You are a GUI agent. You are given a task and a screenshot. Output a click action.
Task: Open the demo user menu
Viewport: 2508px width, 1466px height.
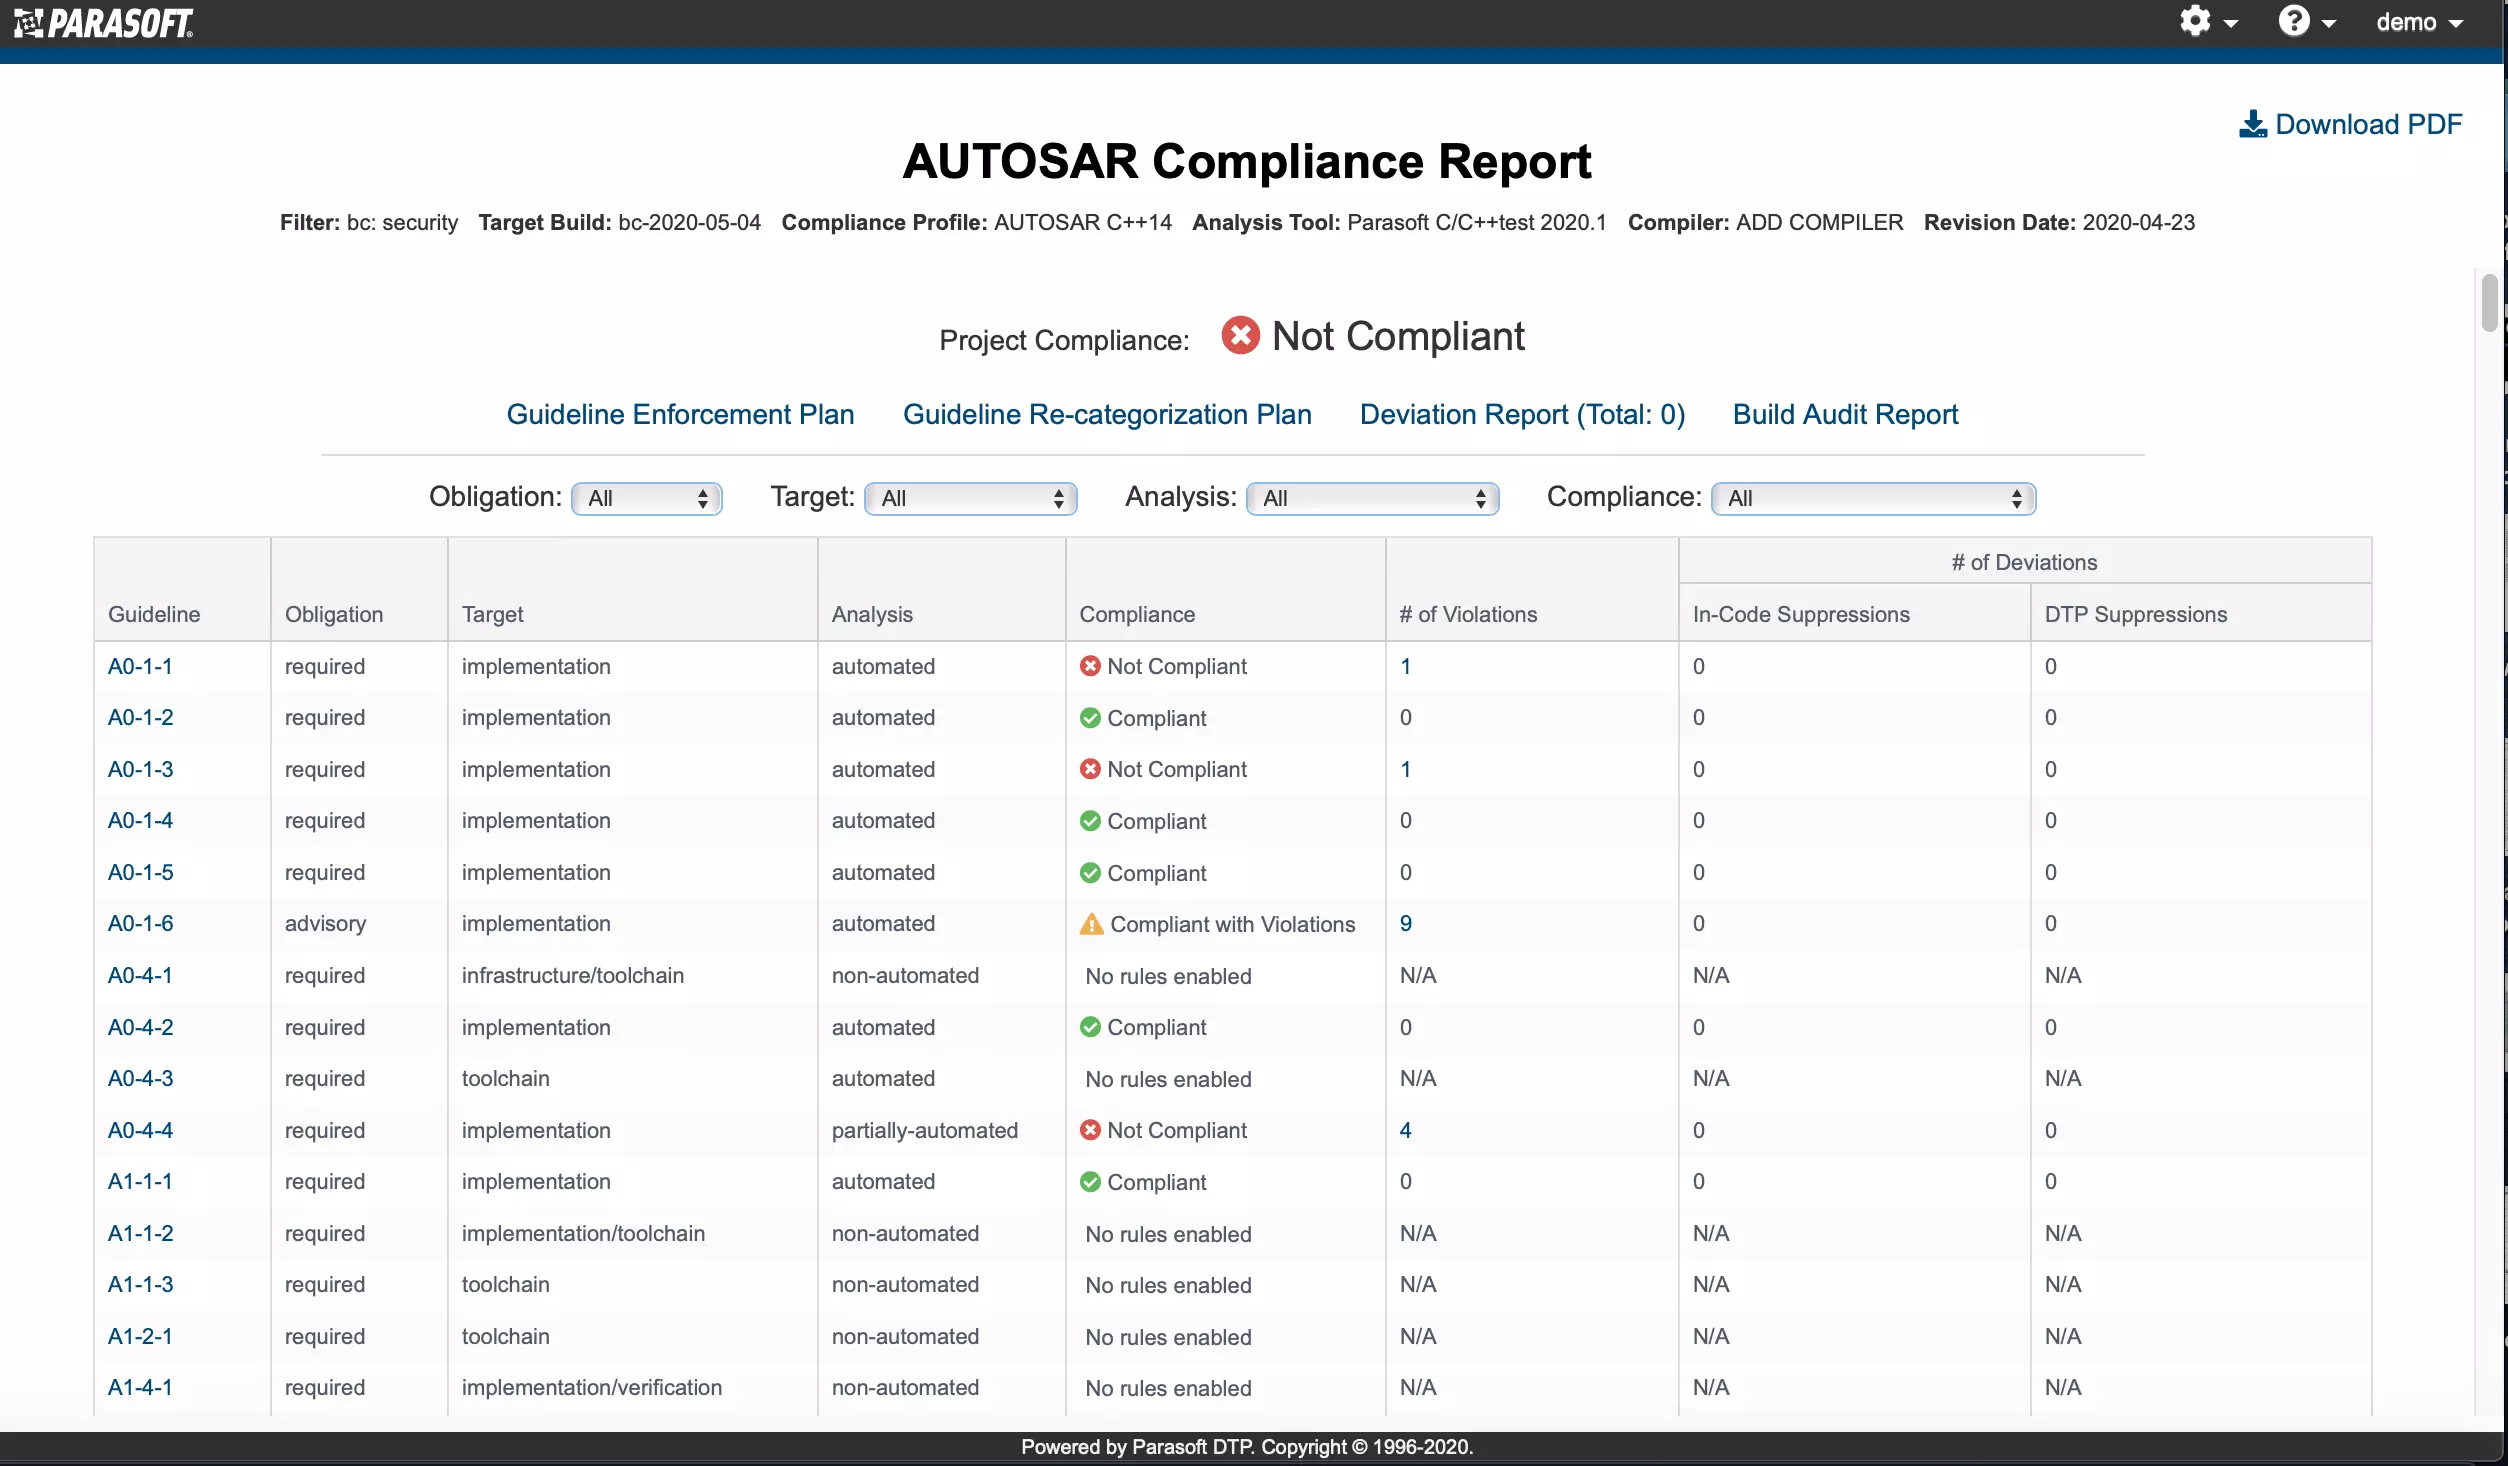tap(2419, 22)
